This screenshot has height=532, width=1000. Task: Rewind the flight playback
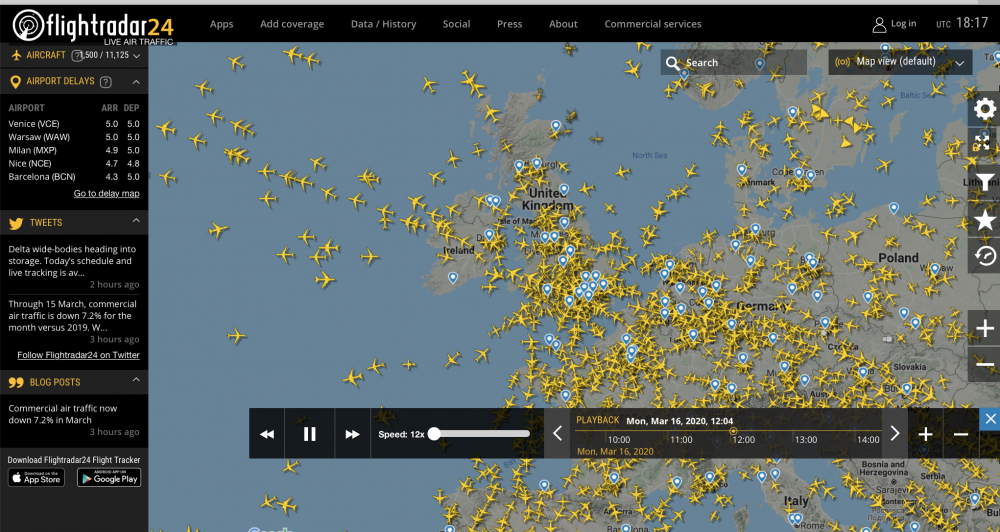pyautogui.click(x=267, y=434)
